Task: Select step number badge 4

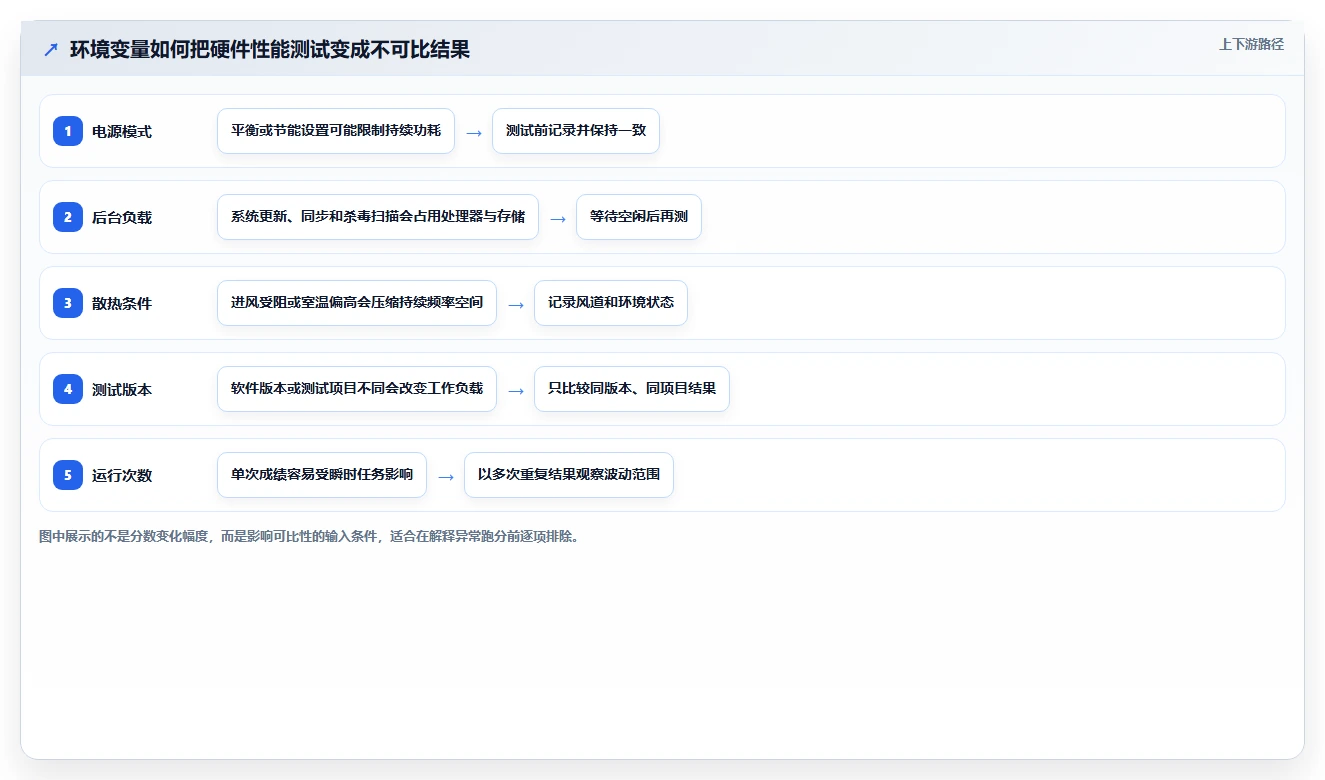Action: tap(68, 389)
